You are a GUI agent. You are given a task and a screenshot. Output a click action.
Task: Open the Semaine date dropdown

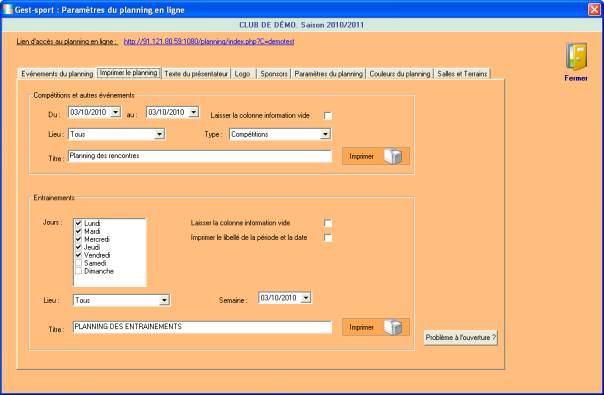(306, 298)
